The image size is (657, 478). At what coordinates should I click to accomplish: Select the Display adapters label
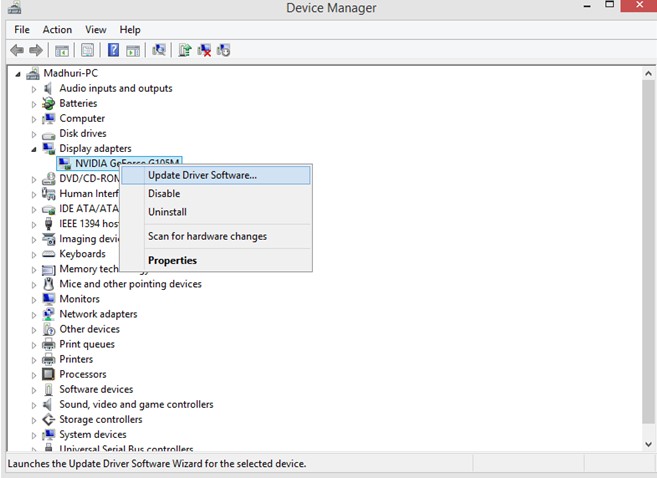(95, 149)
